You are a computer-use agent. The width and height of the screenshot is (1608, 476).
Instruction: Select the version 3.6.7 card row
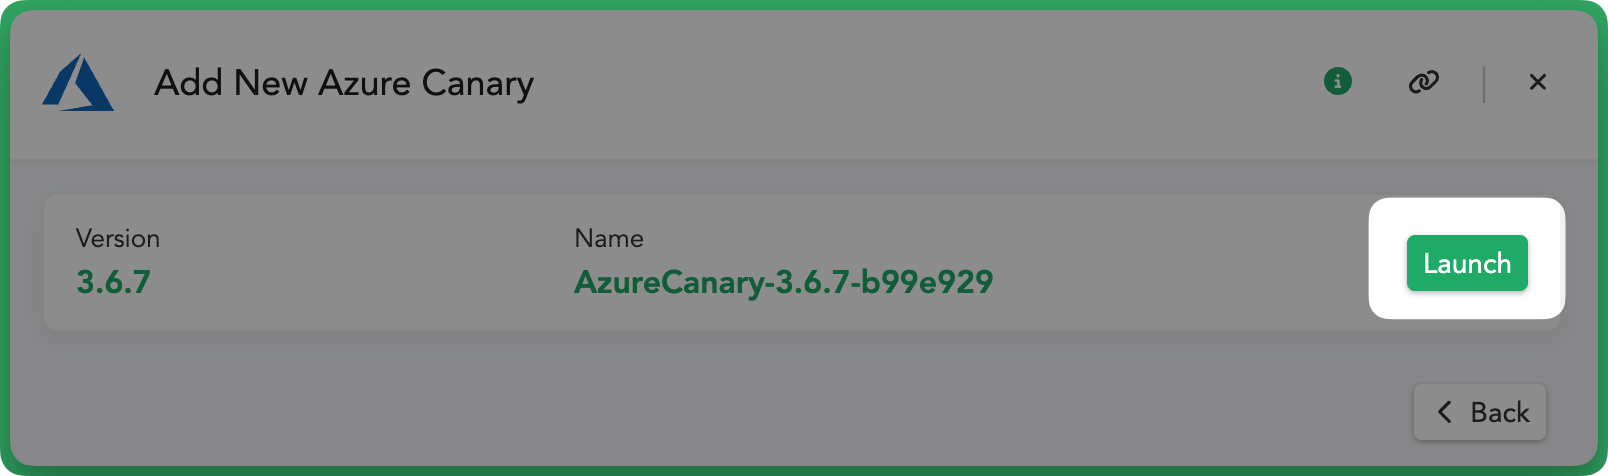802,263
